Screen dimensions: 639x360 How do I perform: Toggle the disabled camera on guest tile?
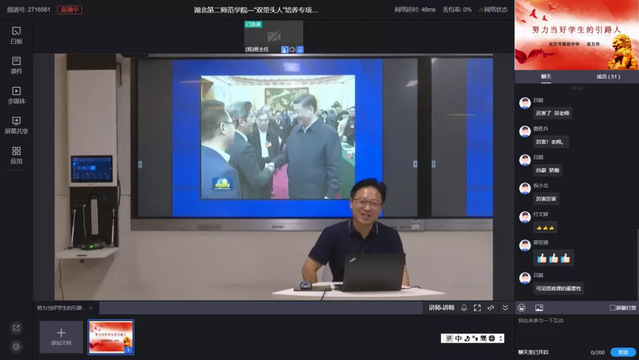tap(274, 36)
